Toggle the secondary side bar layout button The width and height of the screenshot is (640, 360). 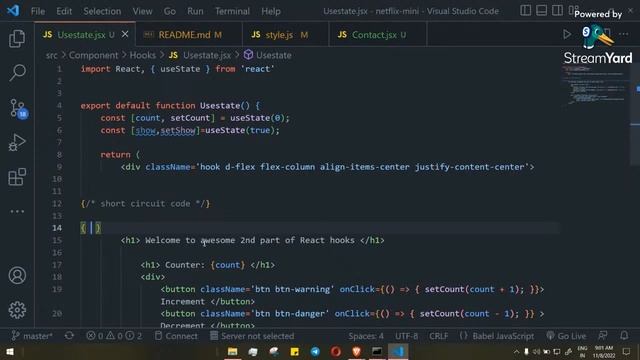[x=558, y=11]
